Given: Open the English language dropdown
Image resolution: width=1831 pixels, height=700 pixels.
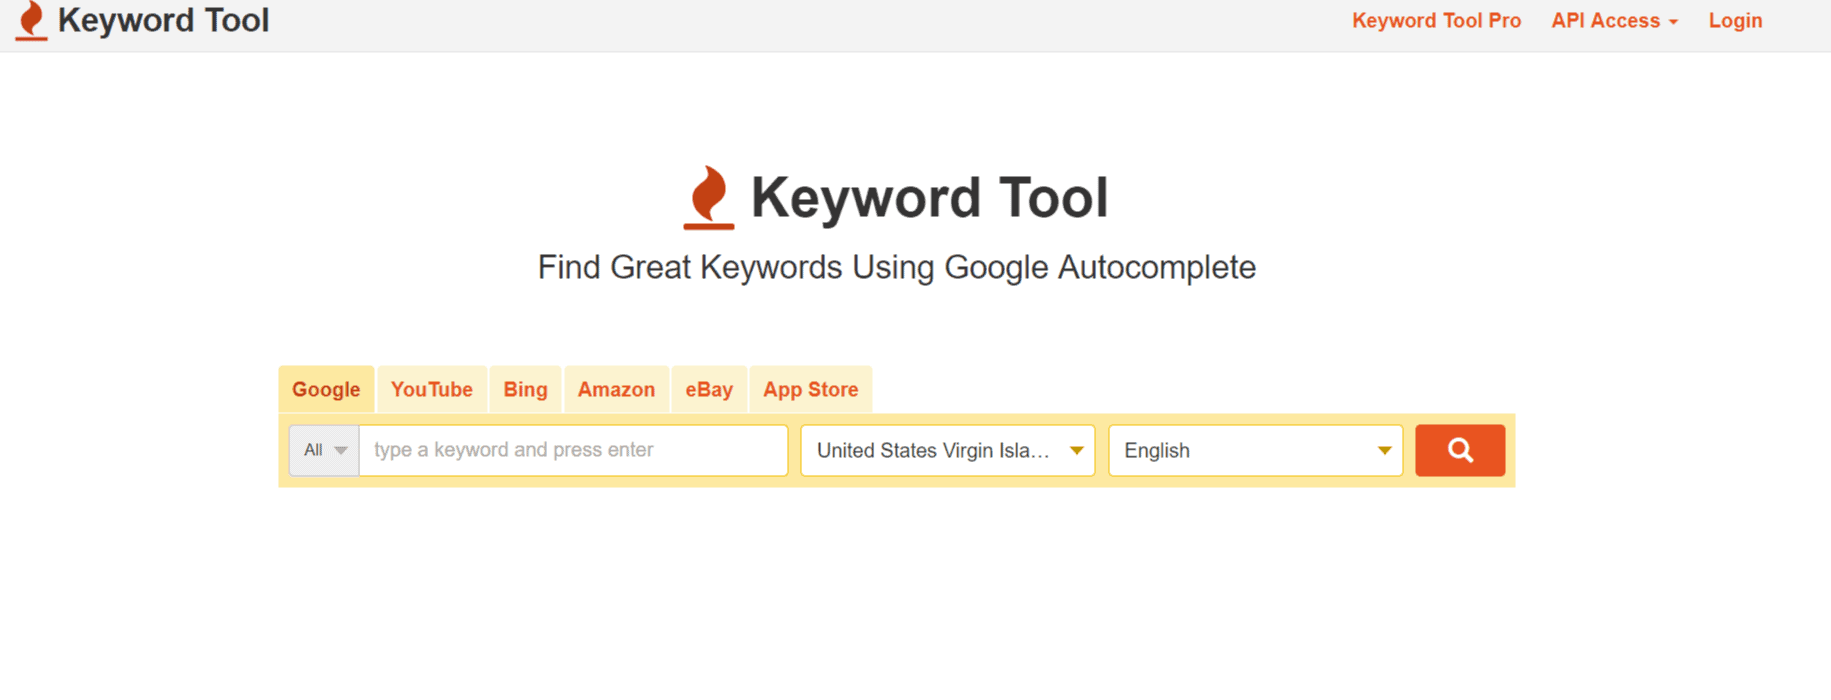Looking at the screenshot, I should [x=1255, y=450].
